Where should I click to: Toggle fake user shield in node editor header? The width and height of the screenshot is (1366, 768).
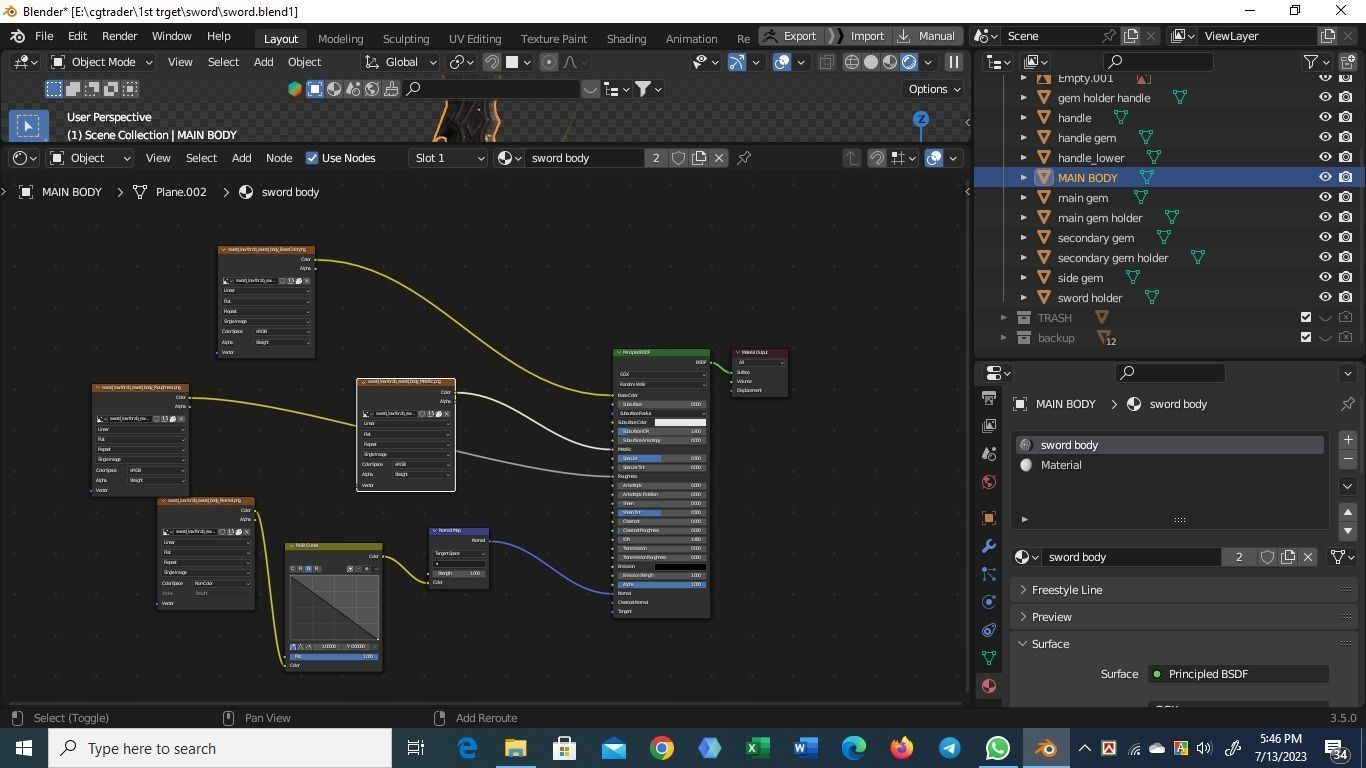pyautogui.click(x=679, y=158)
